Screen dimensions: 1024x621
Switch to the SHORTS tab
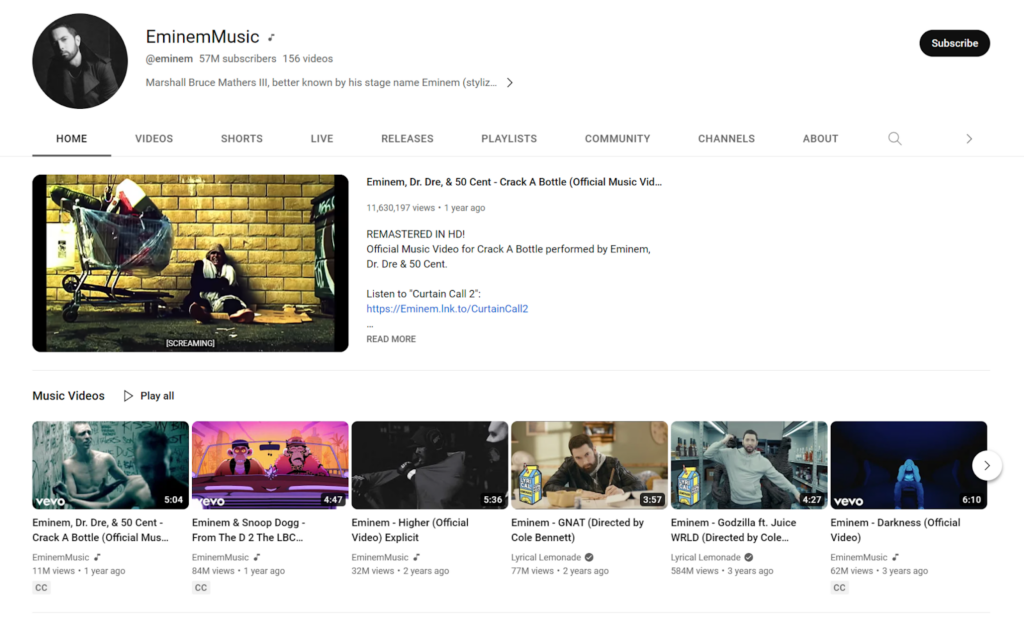click(242, 138)
